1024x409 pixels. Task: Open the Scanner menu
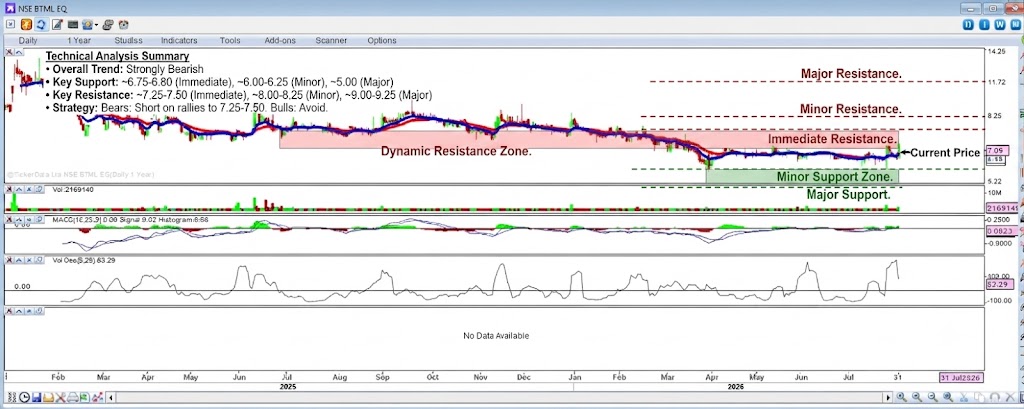tap(331, 41)
